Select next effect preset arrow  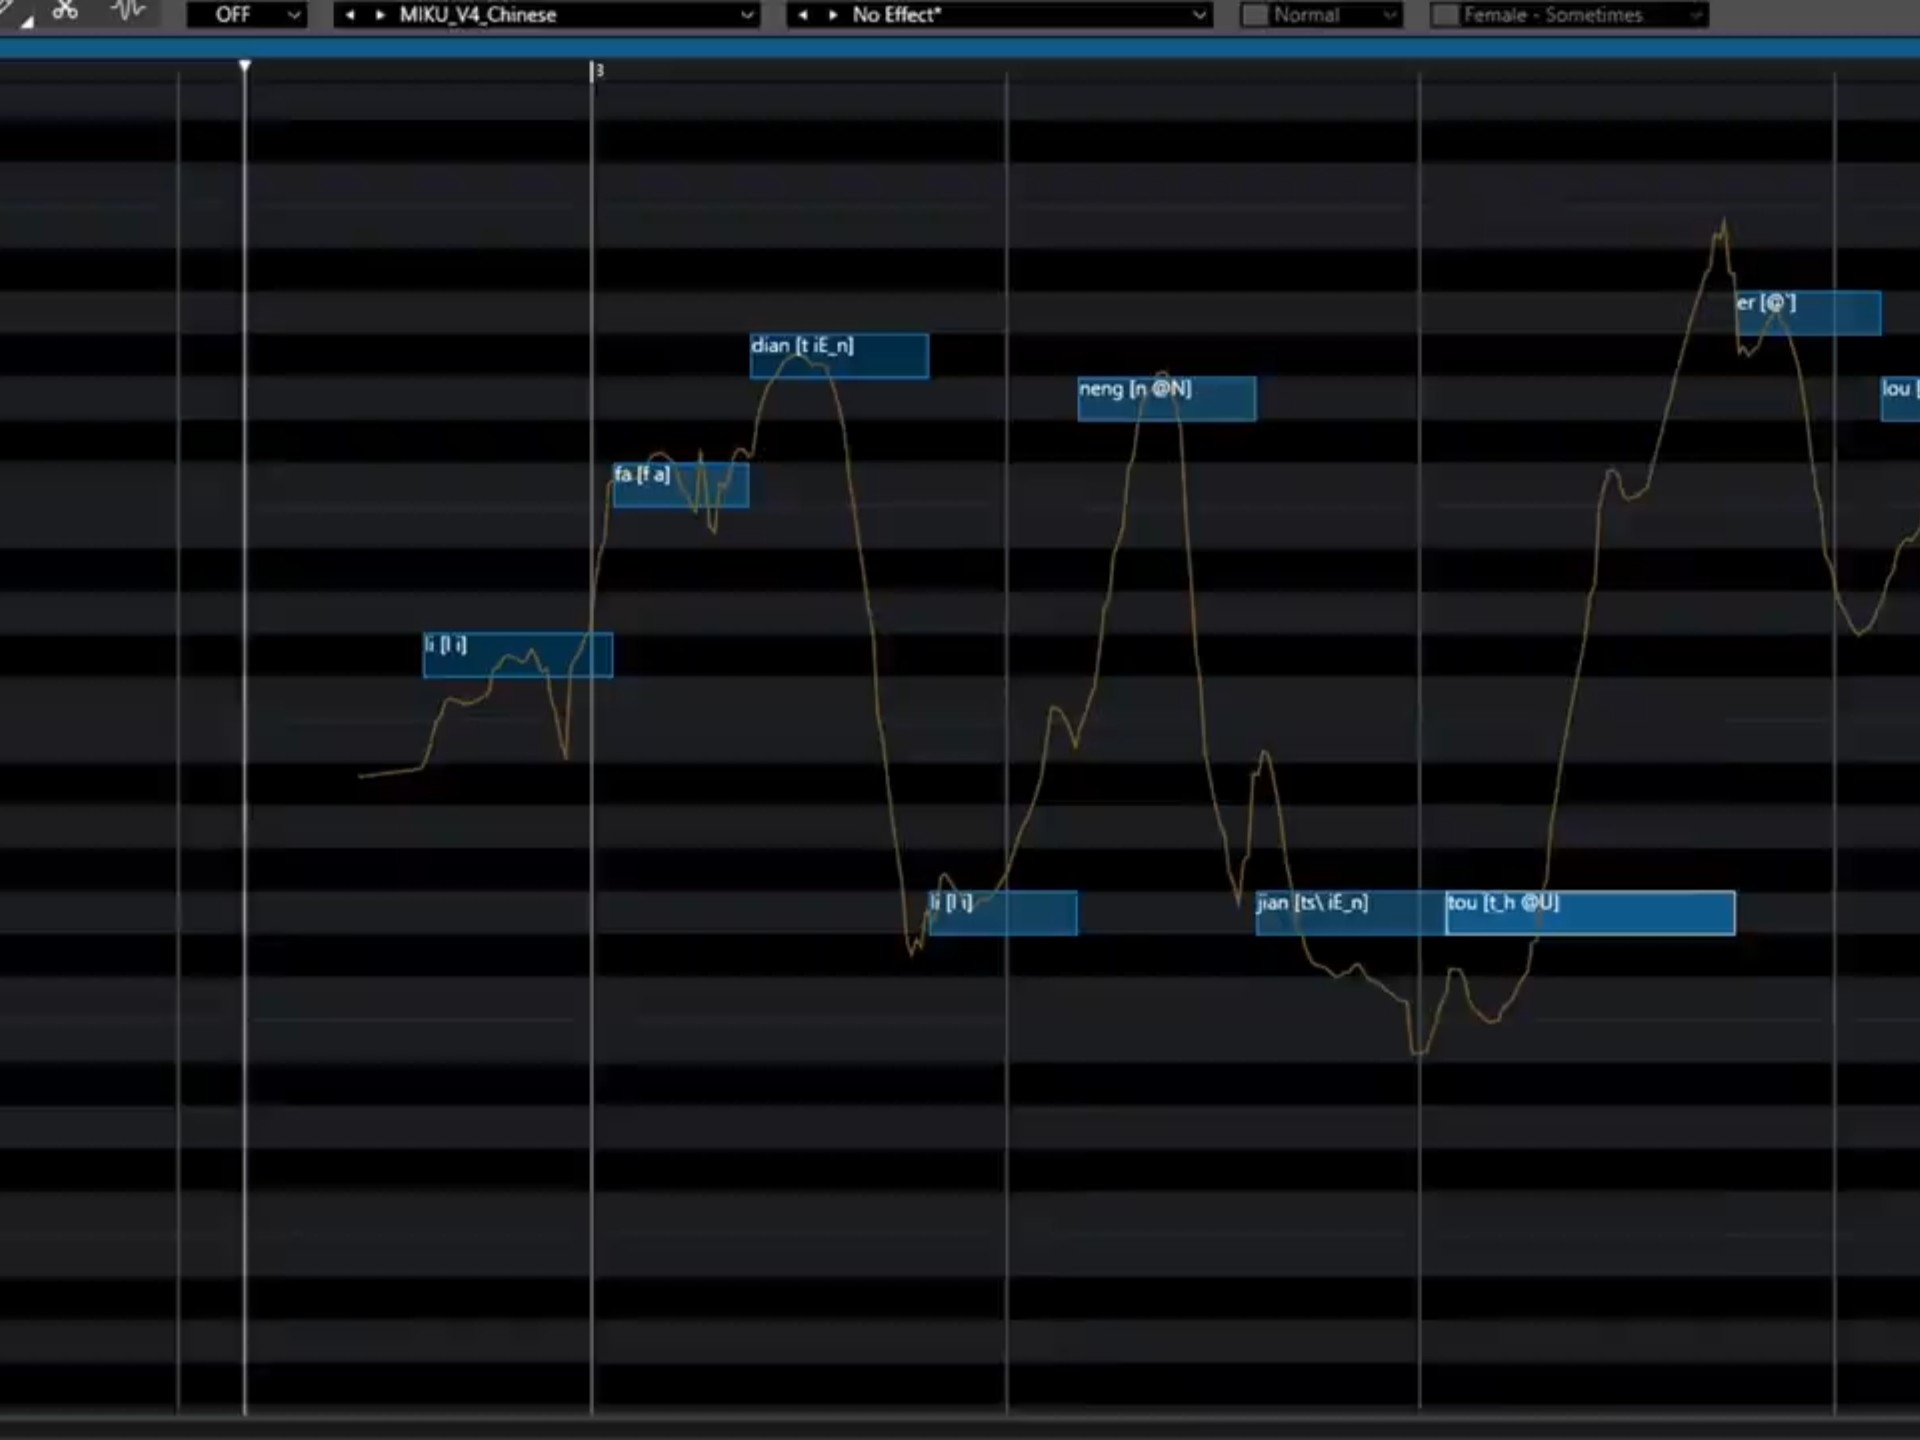833,15
